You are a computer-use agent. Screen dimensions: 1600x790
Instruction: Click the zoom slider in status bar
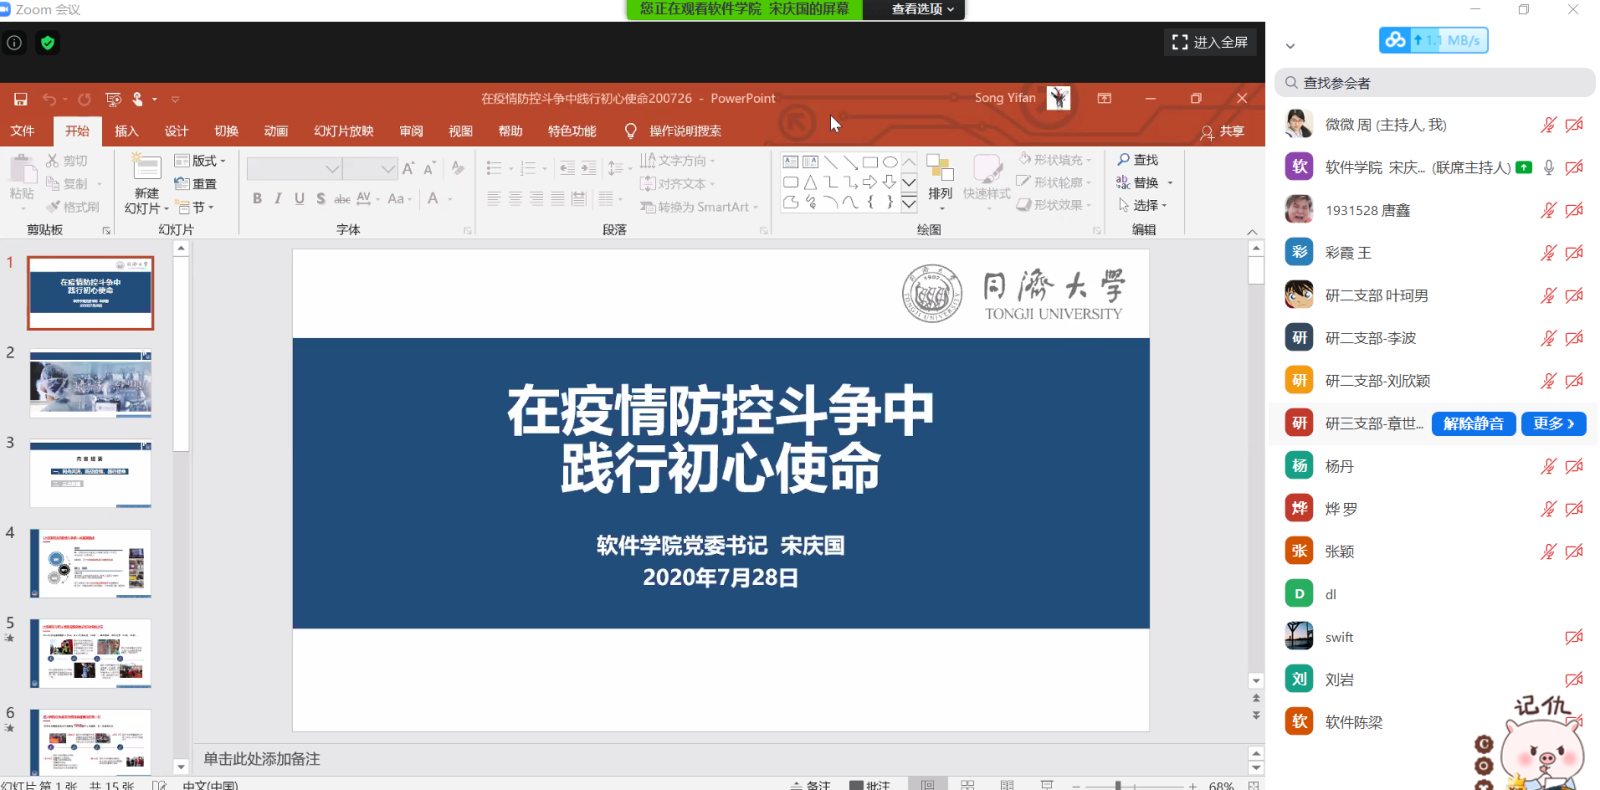tap(1118, 785)
